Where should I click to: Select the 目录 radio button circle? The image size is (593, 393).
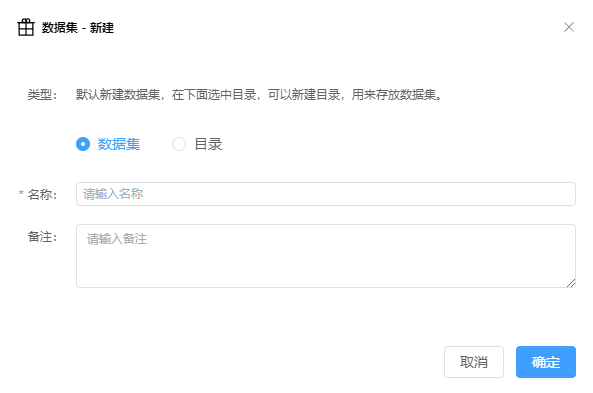point(179,144)
